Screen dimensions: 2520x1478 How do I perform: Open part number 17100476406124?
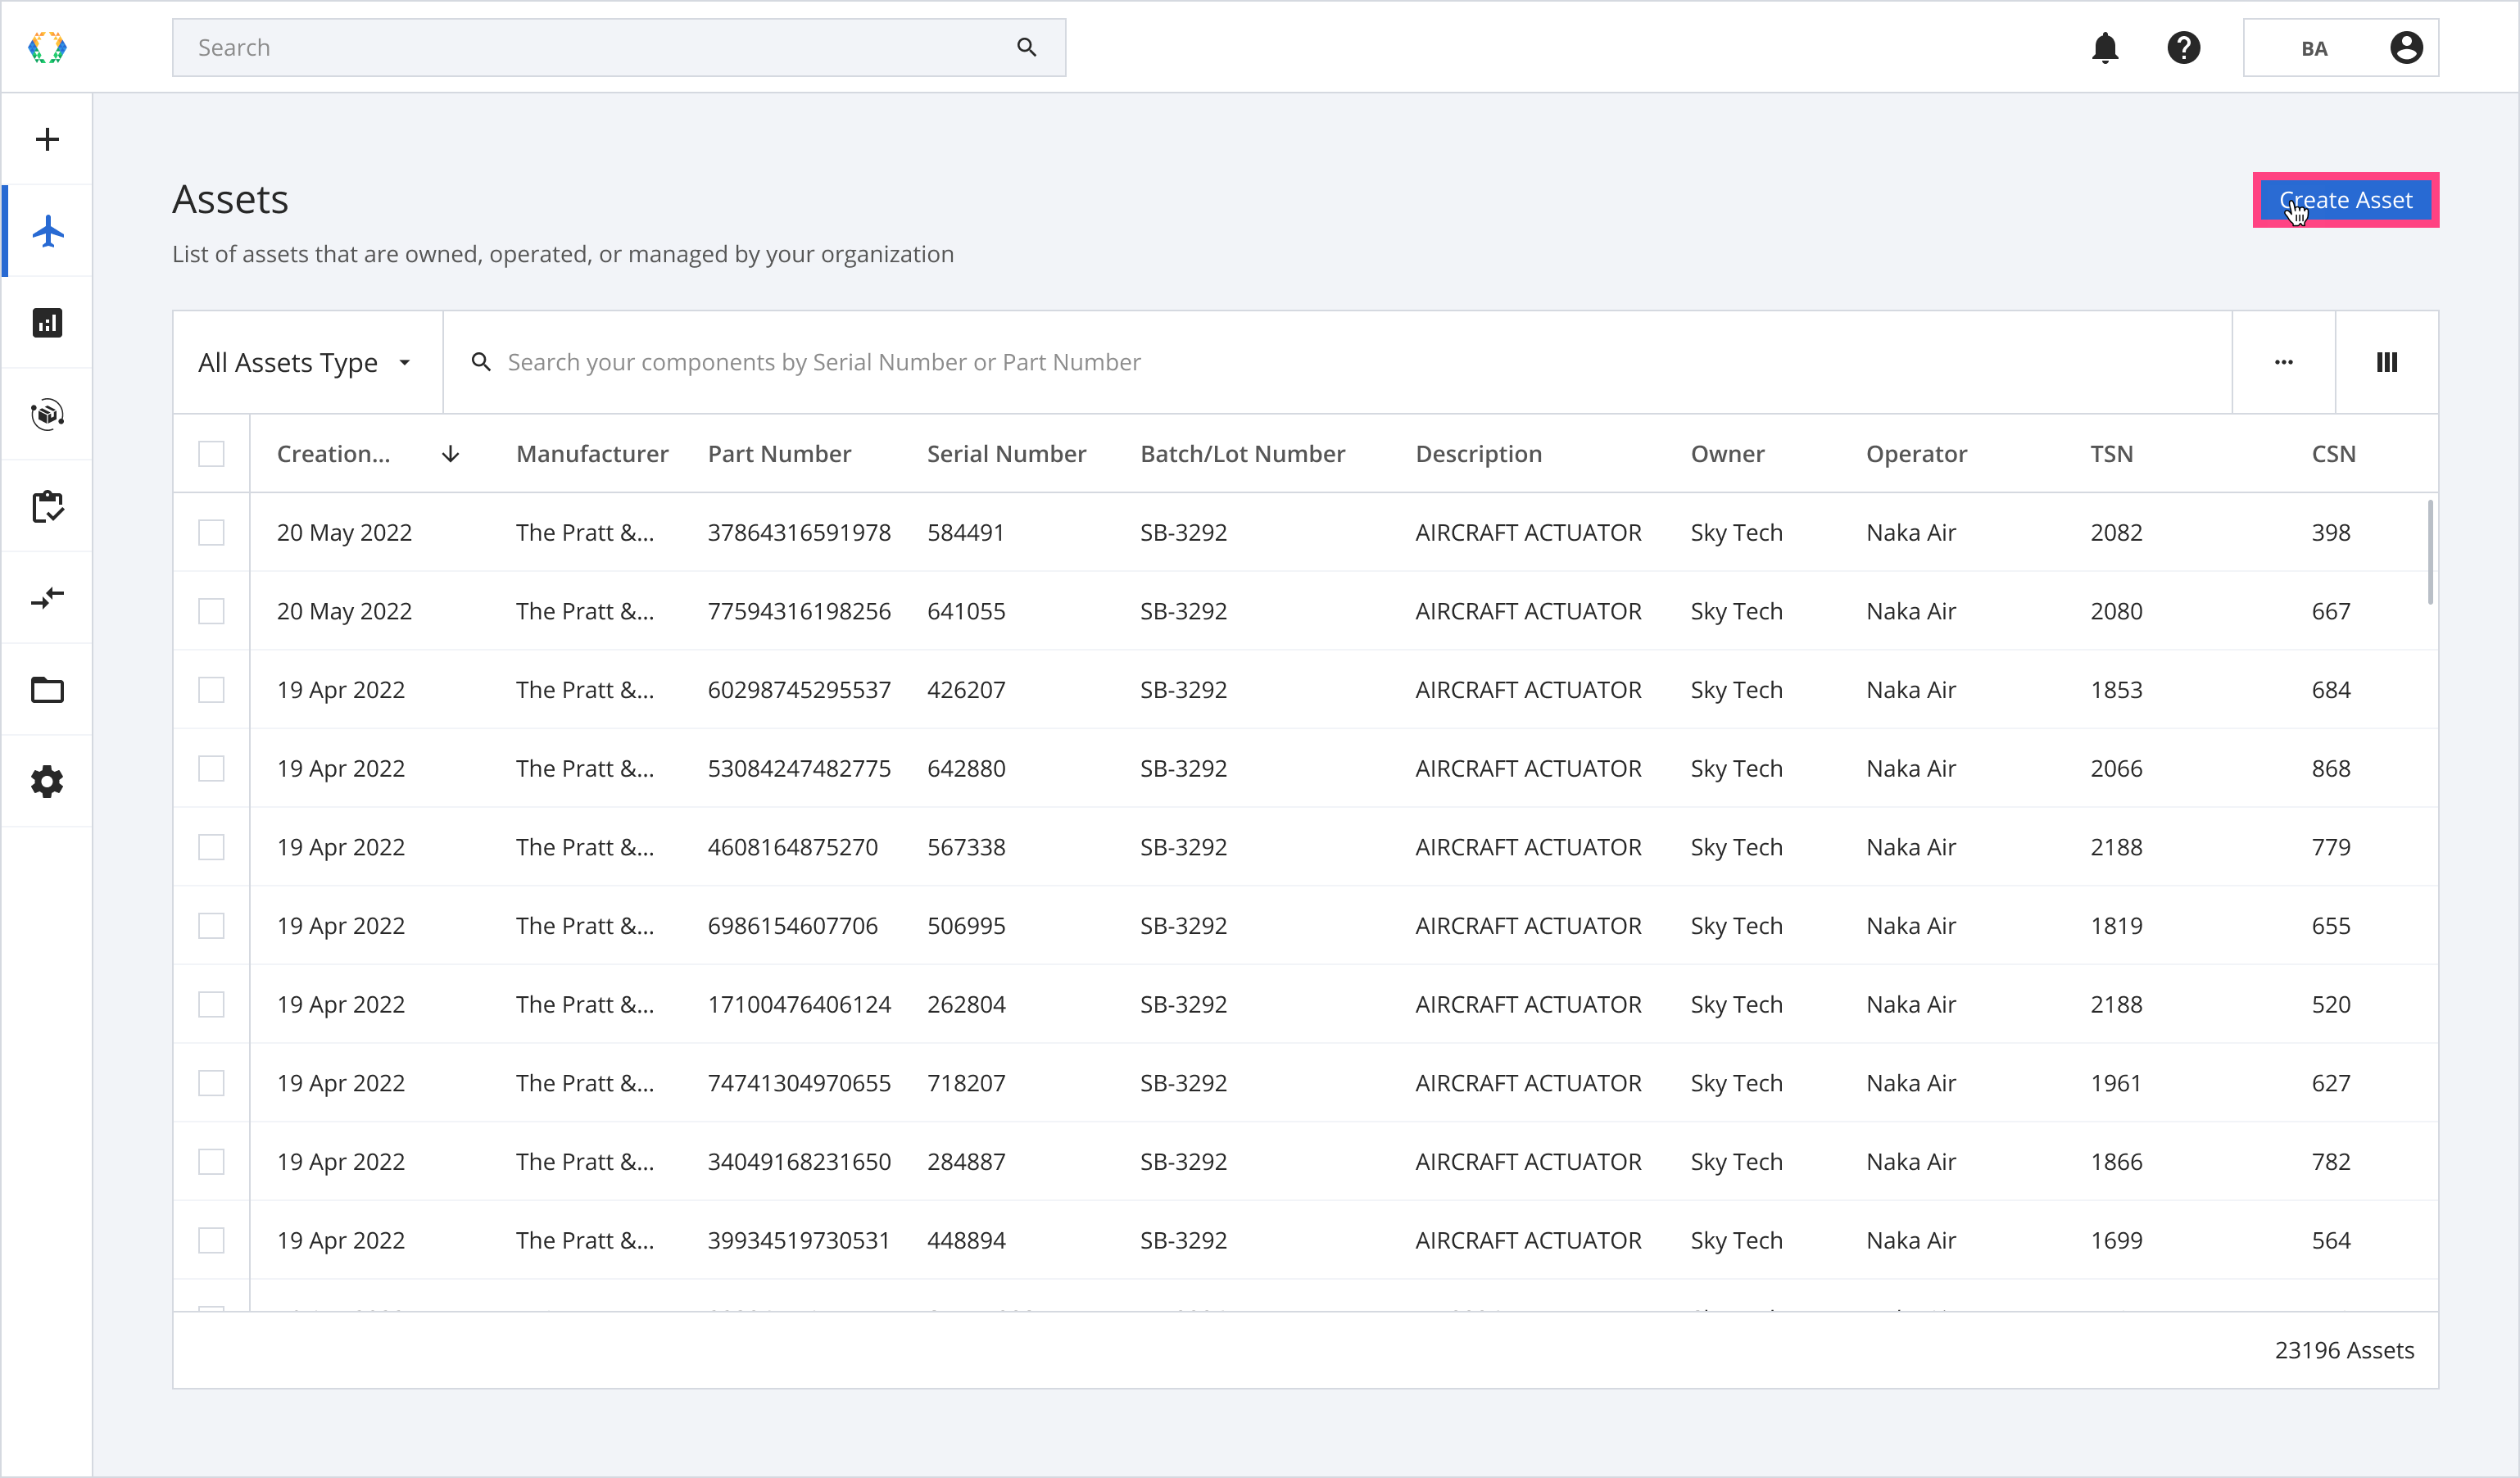pos(799,1004)
